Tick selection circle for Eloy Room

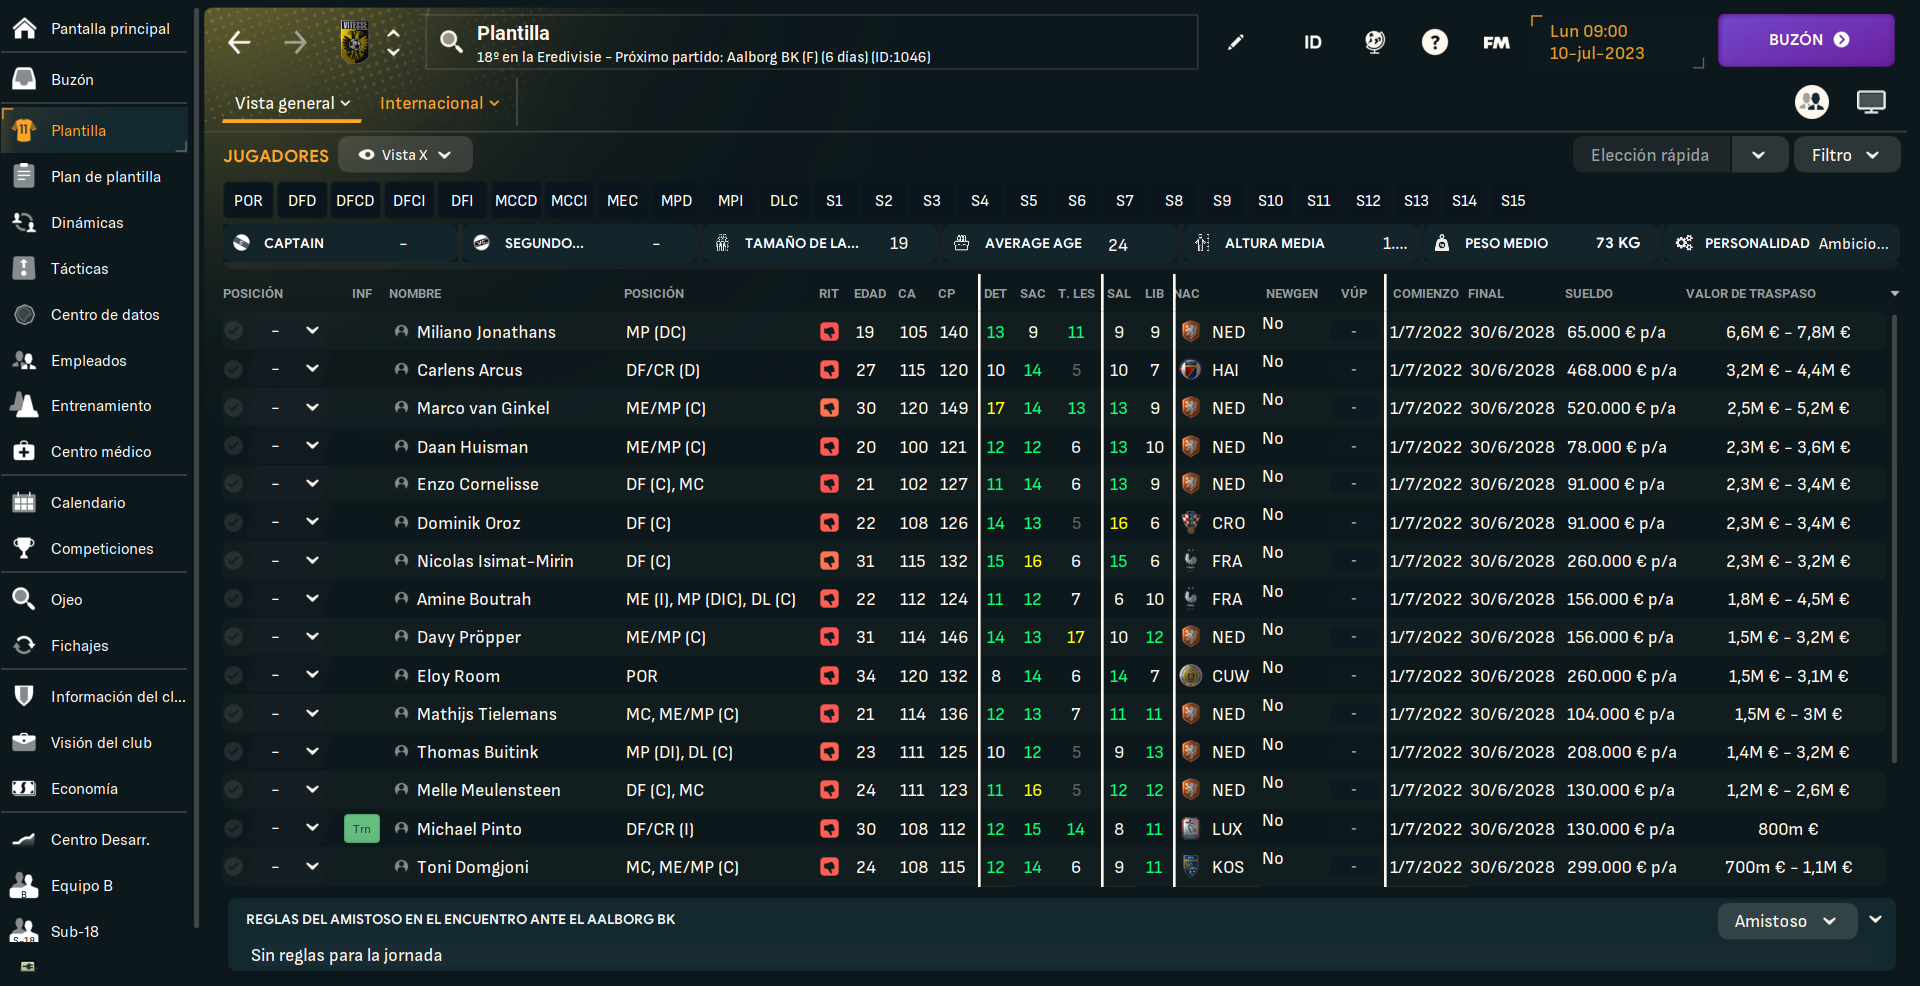(x=233, y=675)
